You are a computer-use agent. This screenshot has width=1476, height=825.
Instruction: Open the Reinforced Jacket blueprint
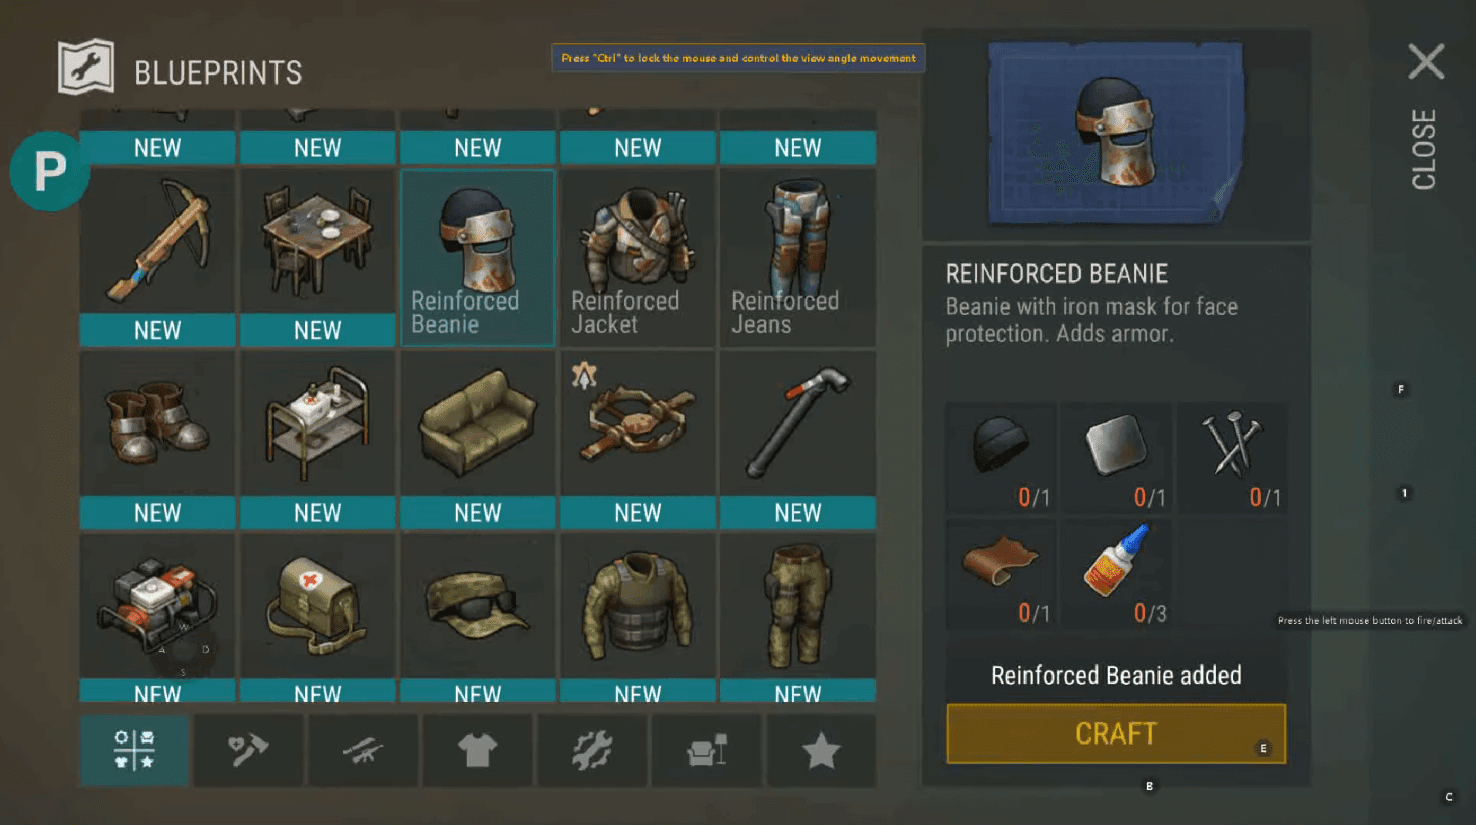point(637,257)
